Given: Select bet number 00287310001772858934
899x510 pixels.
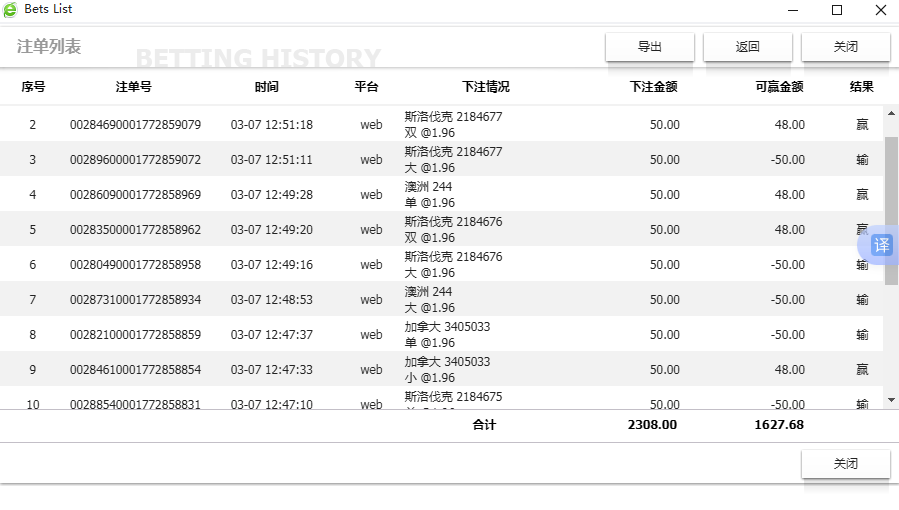Looking at the screenshot, I should (135, 299).
